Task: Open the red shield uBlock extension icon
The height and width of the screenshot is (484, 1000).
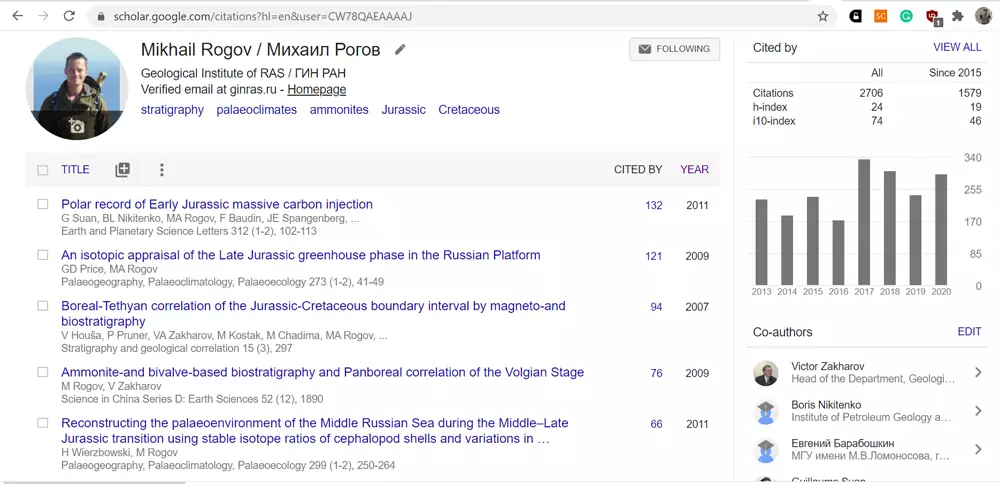Action: (x=933, y=17)
